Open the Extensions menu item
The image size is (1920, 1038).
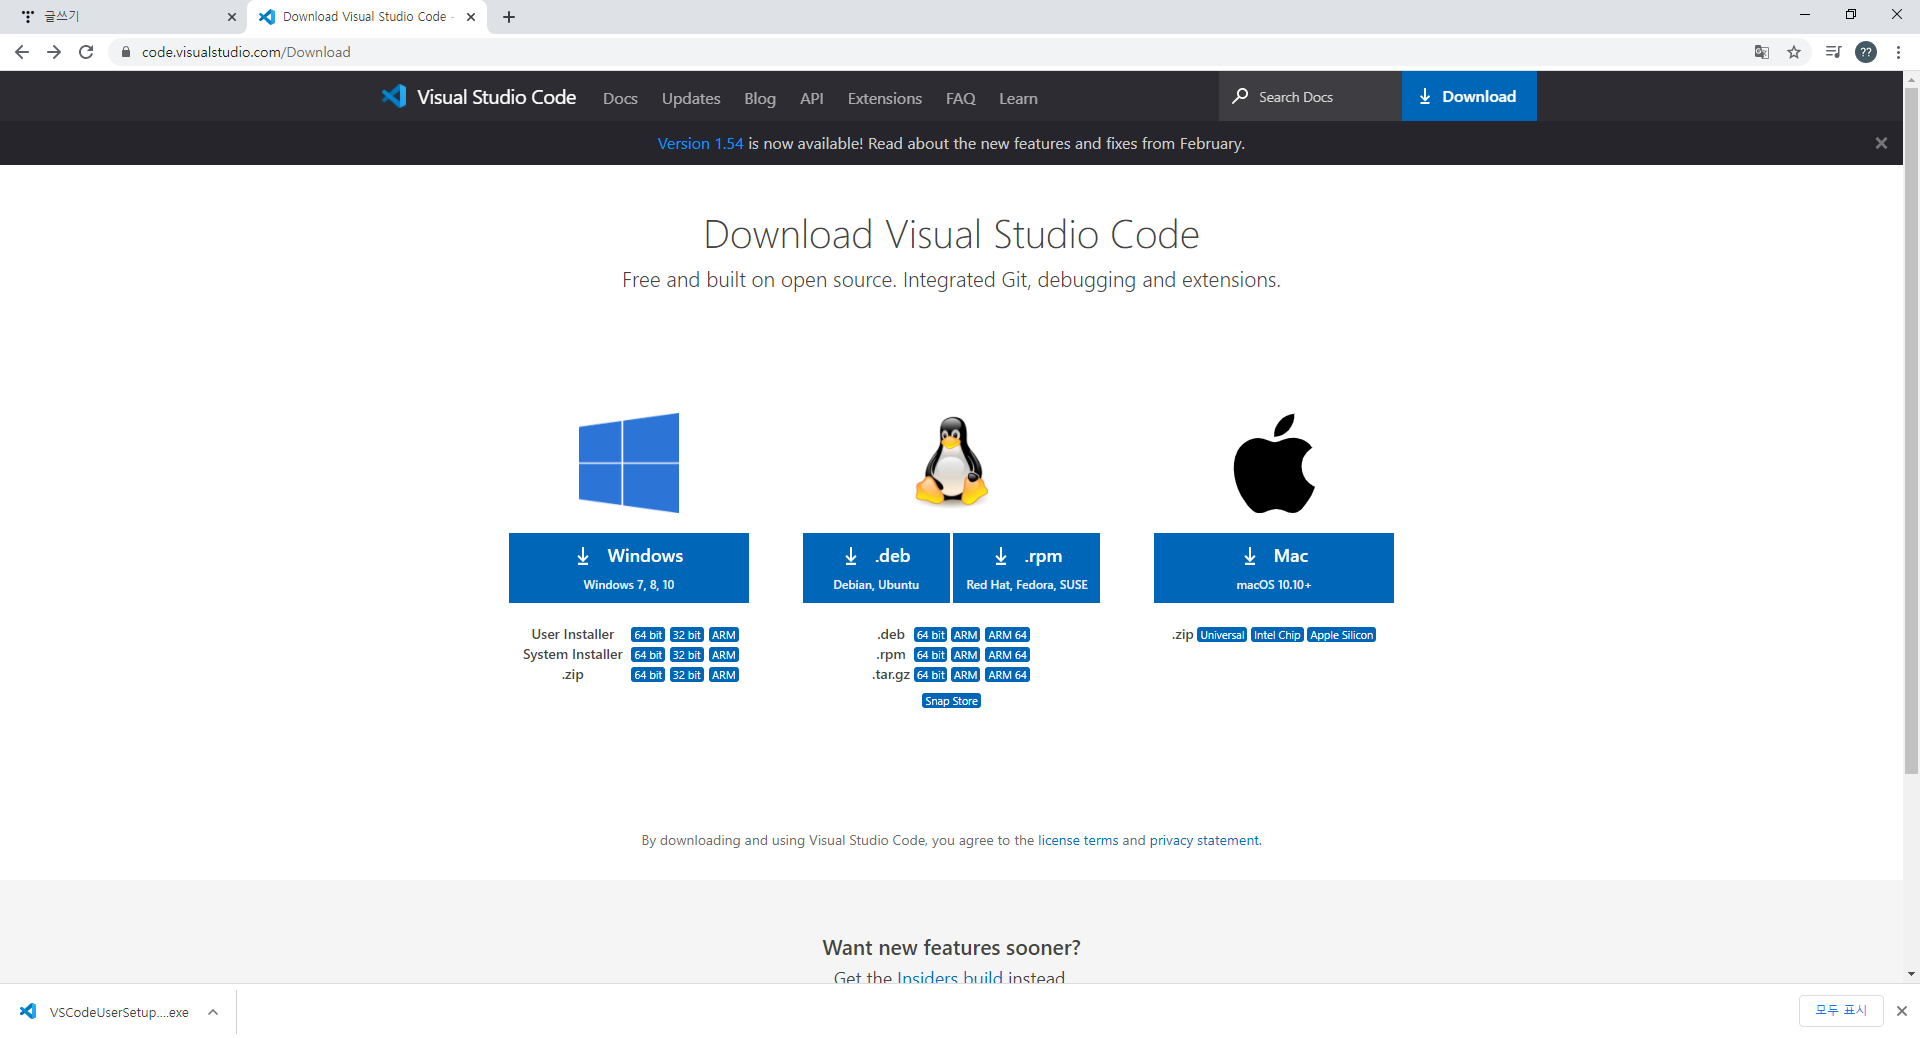coord(885,98)
